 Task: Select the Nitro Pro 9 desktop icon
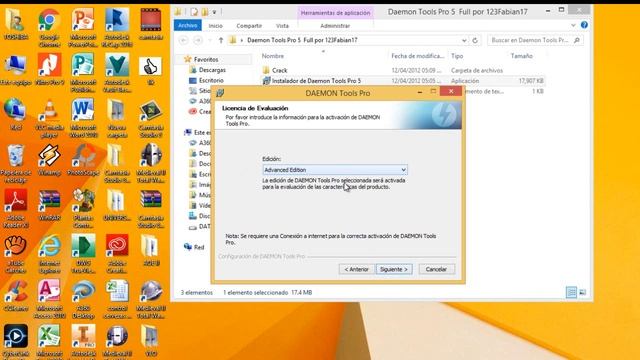click(49, 69)
